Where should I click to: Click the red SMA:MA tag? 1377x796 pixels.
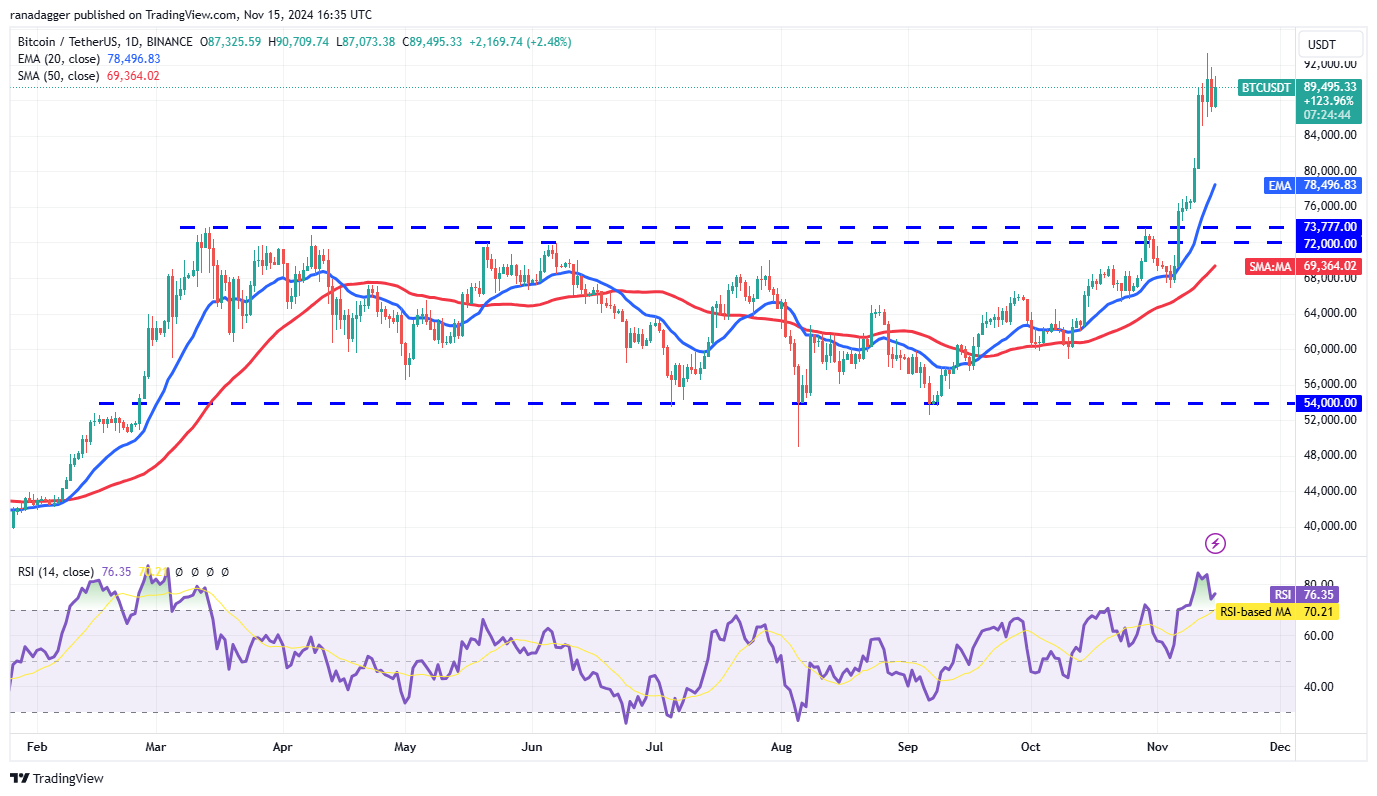(1270, 266)
